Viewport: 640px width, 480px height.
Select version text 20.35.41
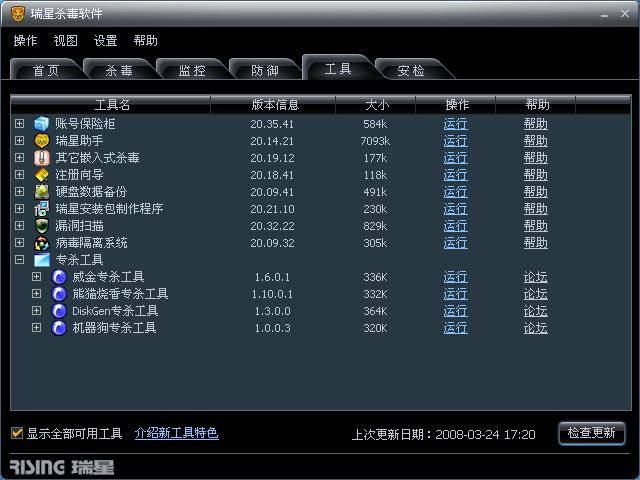click(x=272, y=124)
